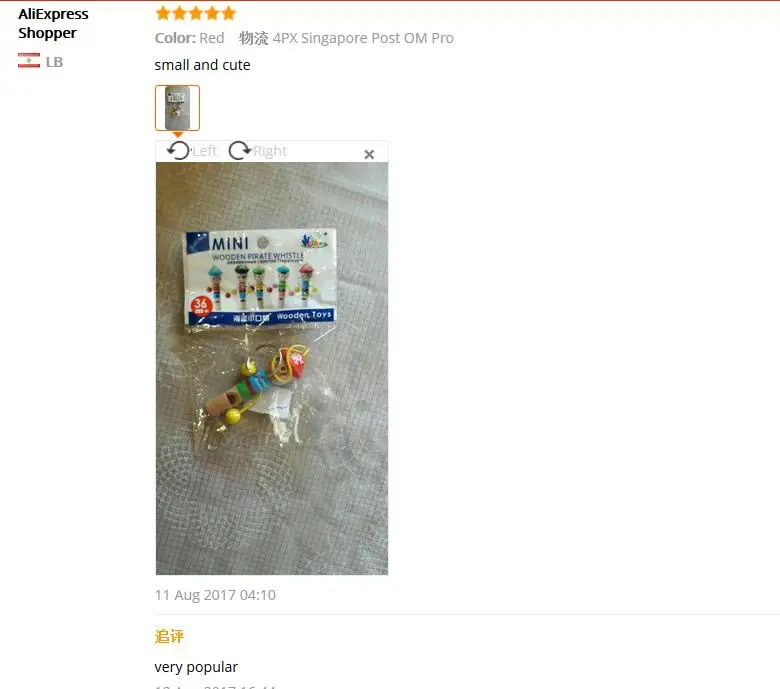This screenshot has width=780, height=689.
Task: Click the 'Color: Red' variant text
Action: [190, 38]
